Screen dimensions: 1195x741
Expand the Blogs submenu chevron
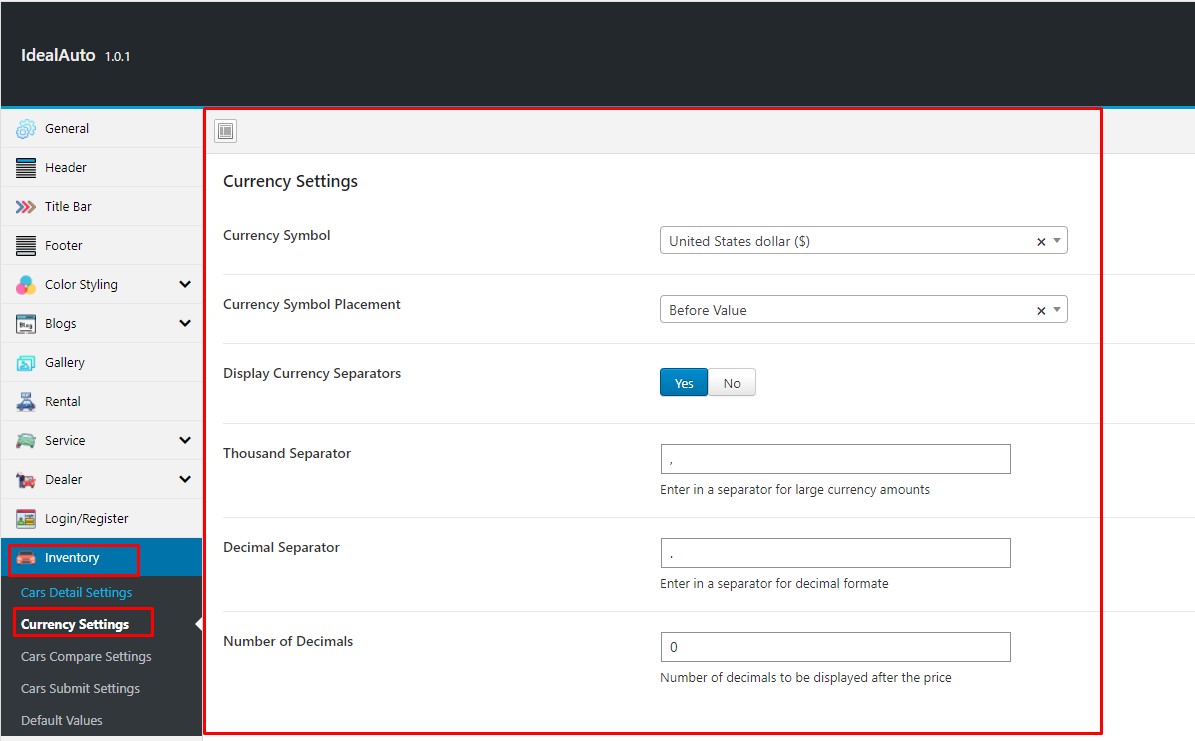pyautogui.click(x=185, y=324)
